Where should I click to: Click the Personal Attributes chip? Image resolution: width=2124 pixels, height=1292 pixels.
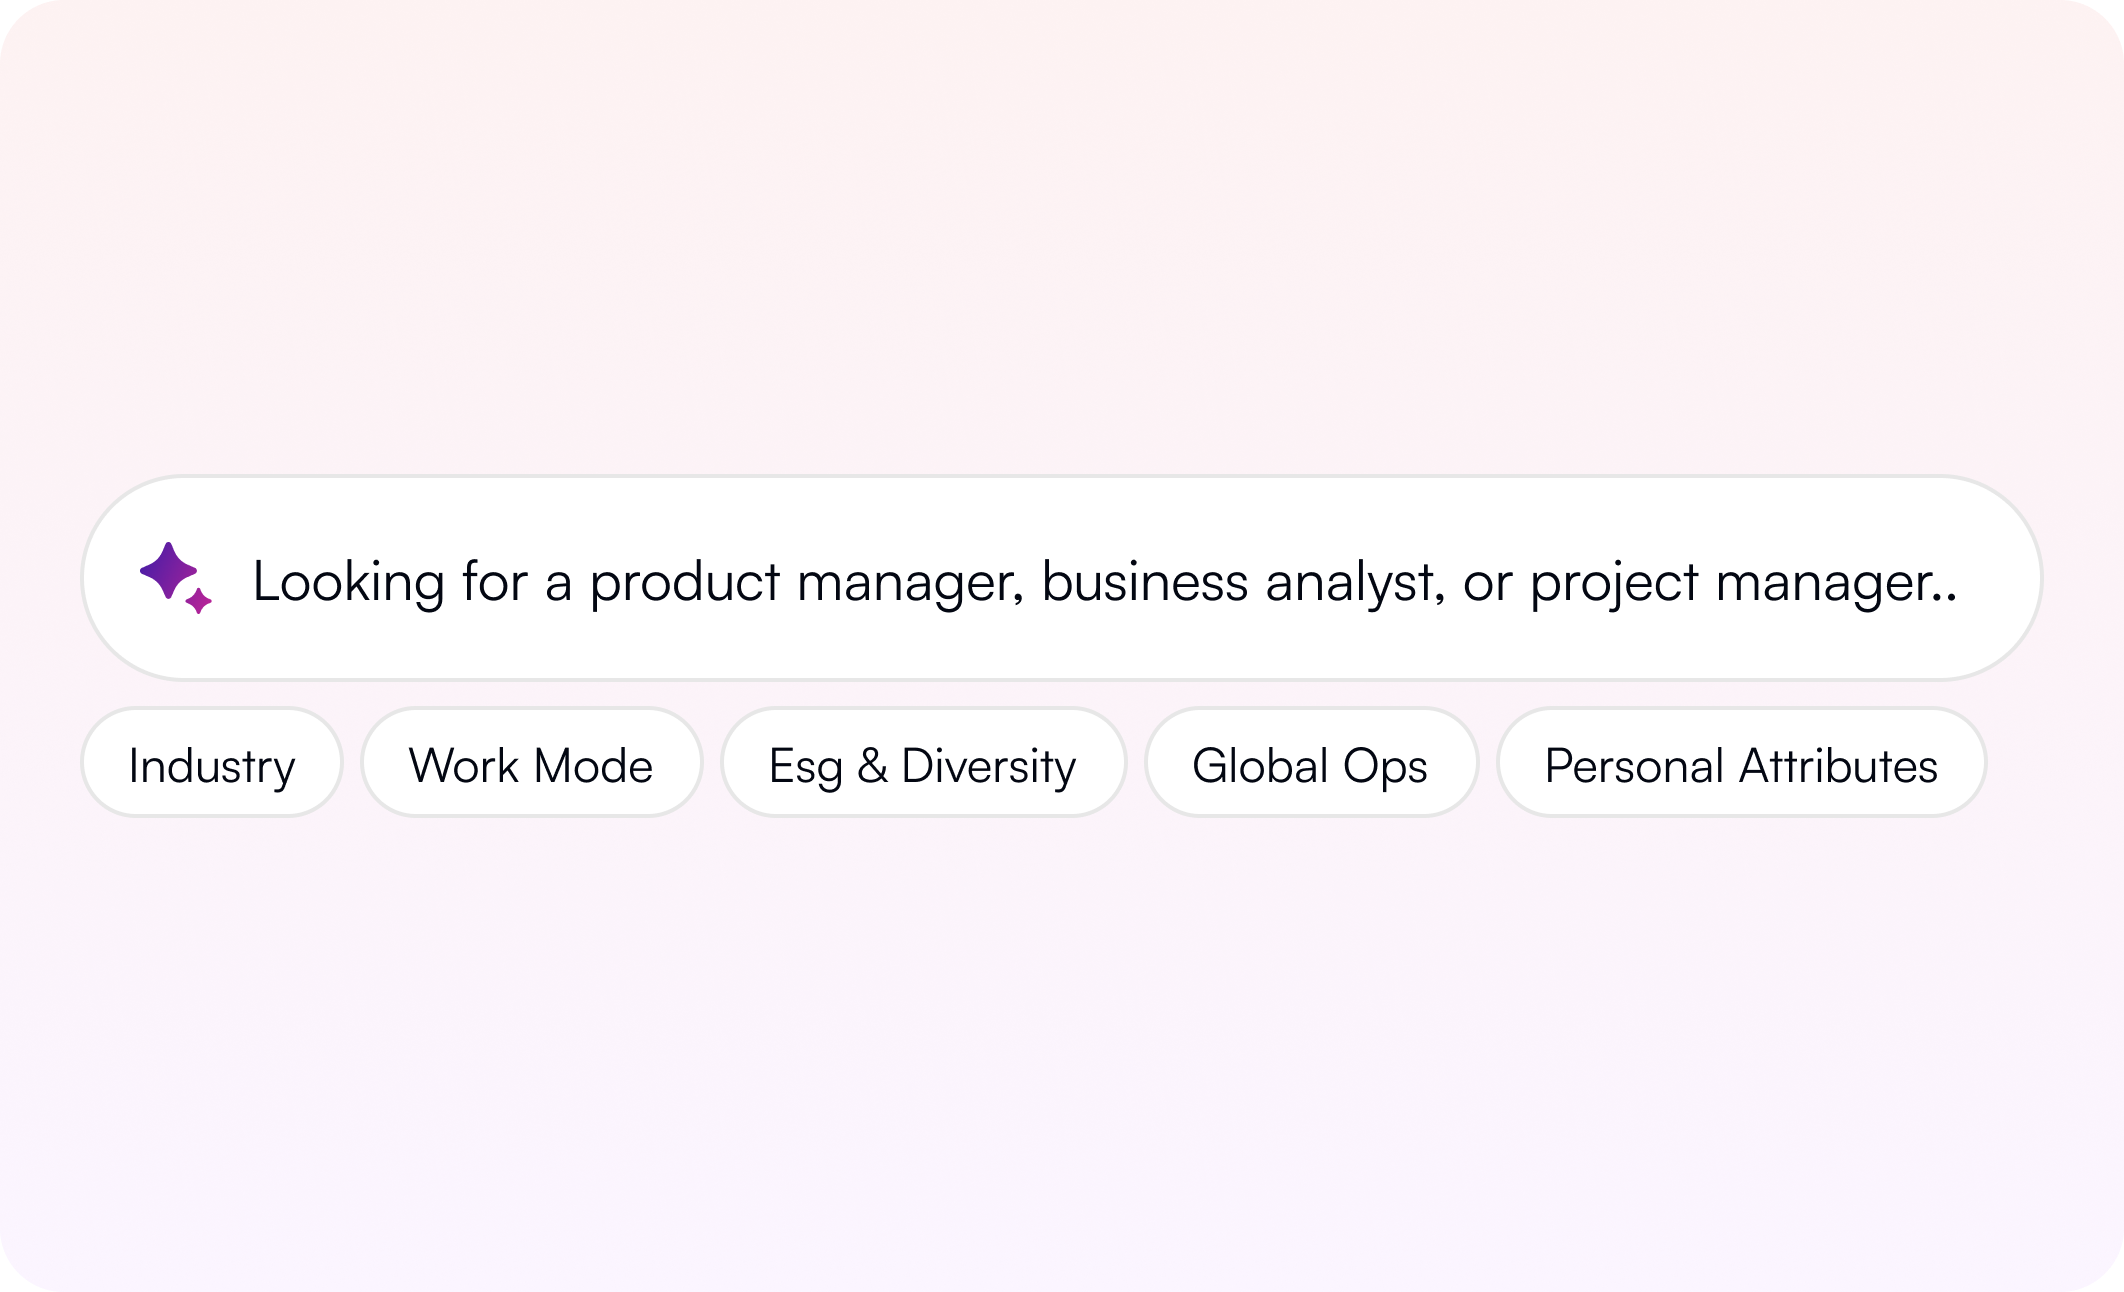coord(1741,763)
